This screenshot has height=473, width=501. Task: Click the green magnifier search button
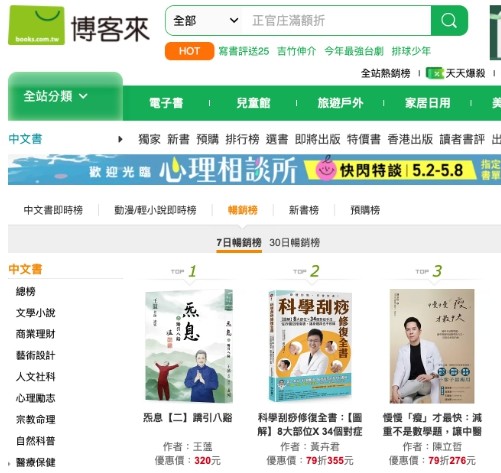pos(449,21)
